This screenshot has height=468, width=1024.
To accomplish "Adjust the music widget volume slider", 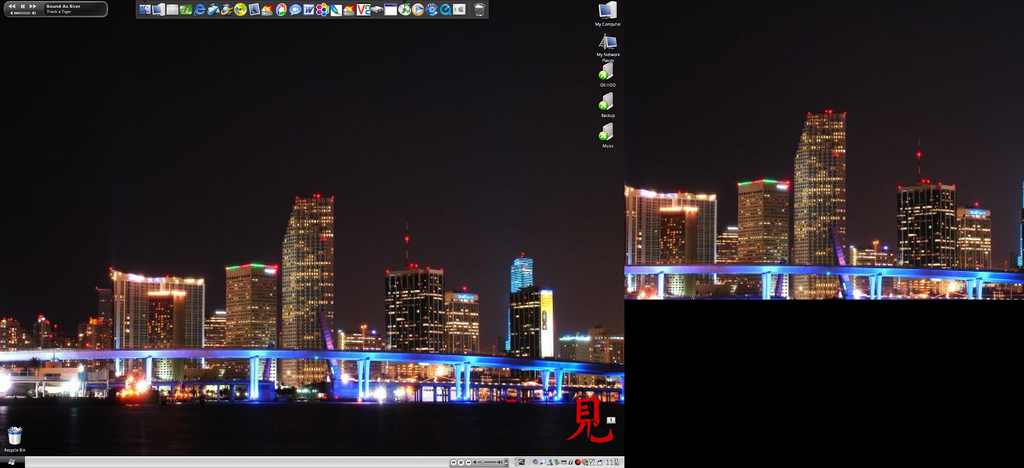I will (22, 13).
